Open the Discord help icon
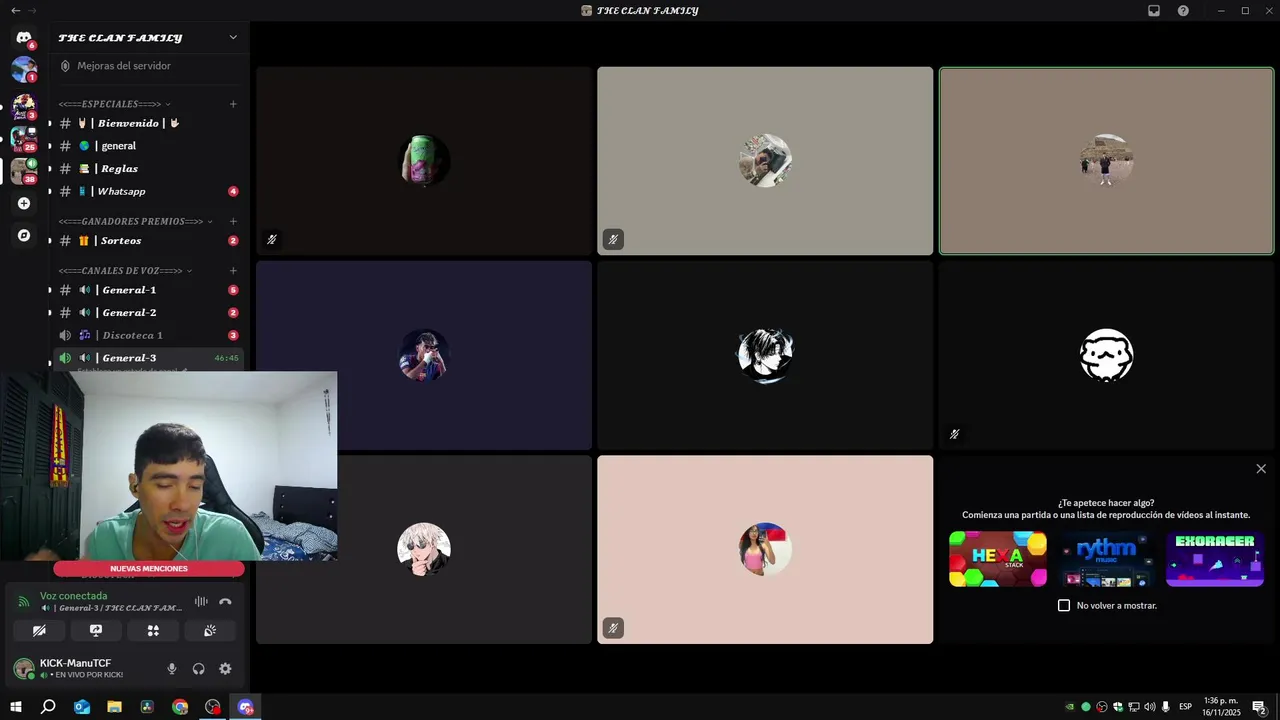 (x=1183, y=11)
